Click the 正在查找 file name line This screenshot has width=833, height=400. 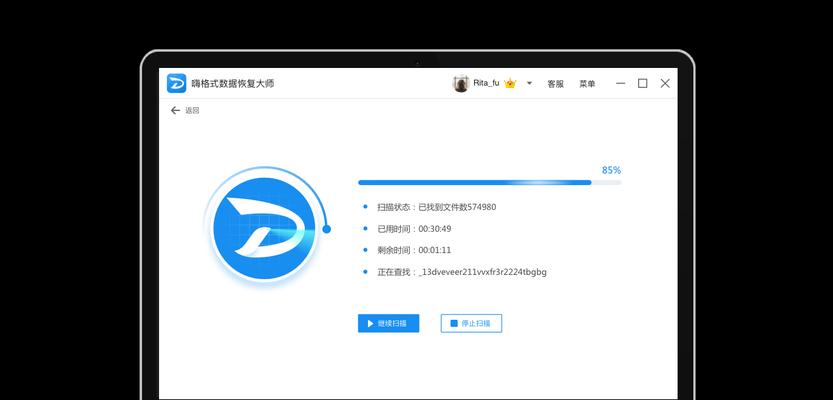[462, 272]
